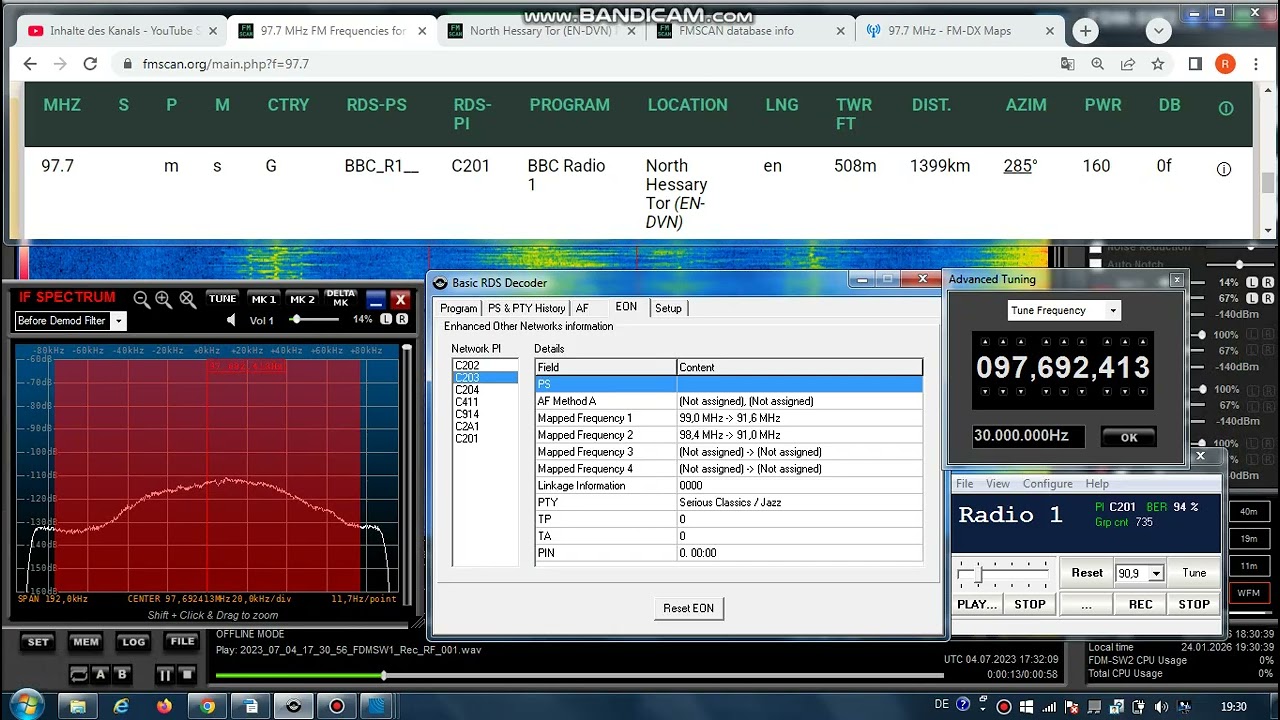Activate marker MK 1

(263, 299)
